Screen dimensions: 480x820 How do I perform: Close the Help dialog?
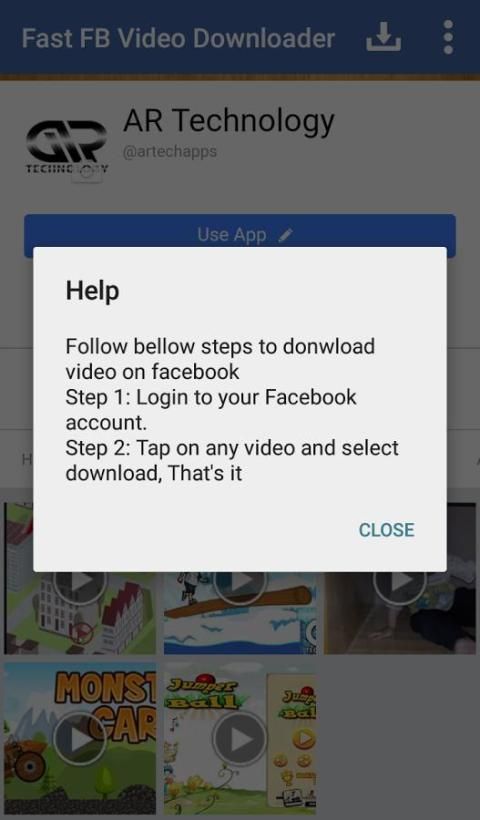[386, 530]
